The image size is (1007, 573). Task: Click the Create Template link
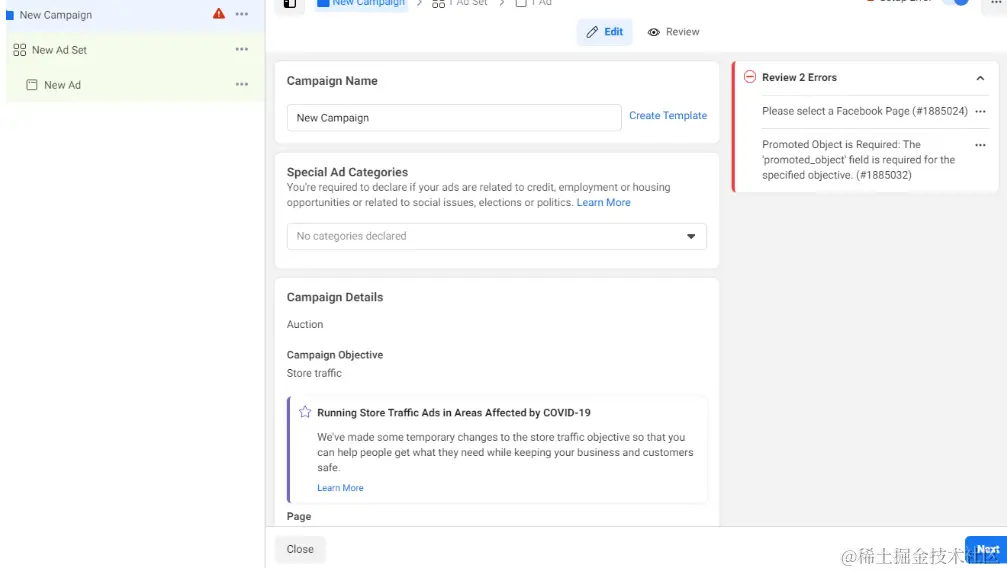click(x=667, y=116)
